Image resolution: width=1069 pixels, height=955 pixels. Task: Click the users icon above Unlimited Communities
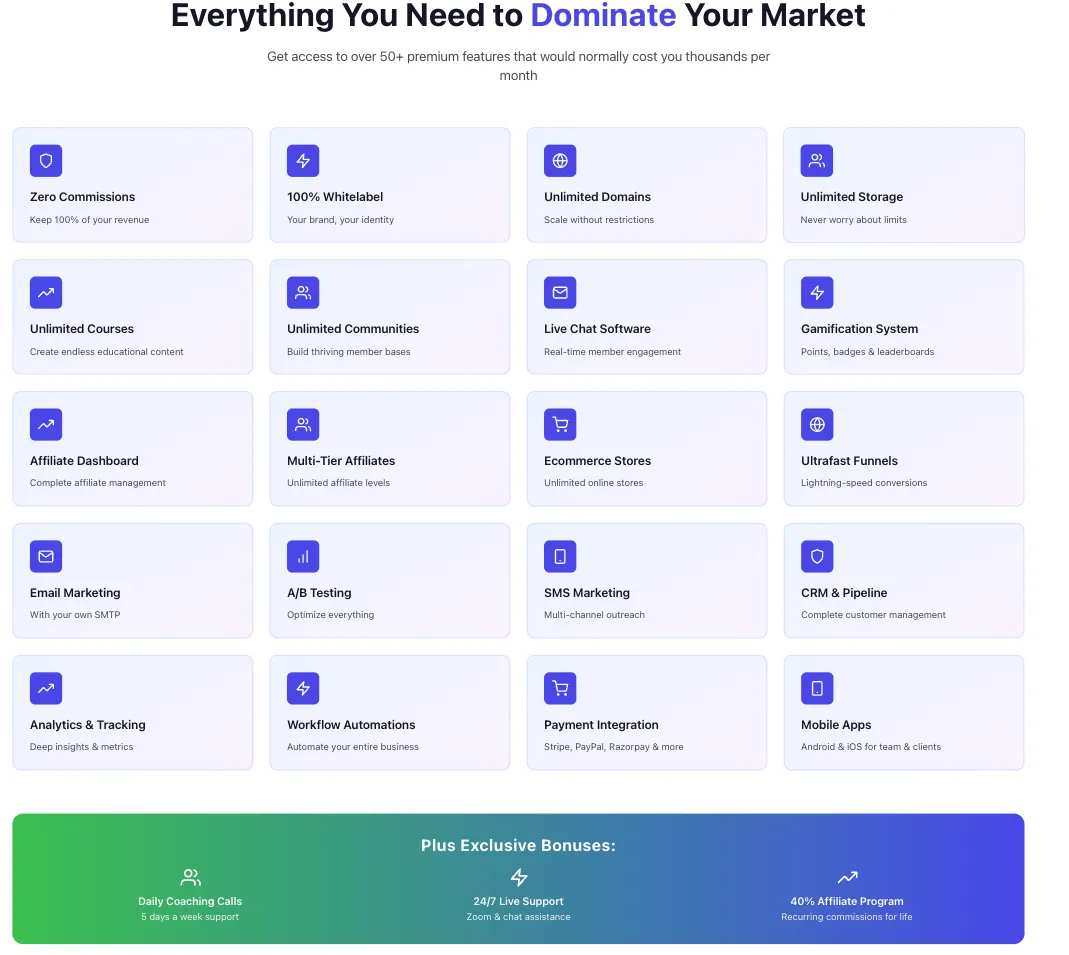point(303,292)
